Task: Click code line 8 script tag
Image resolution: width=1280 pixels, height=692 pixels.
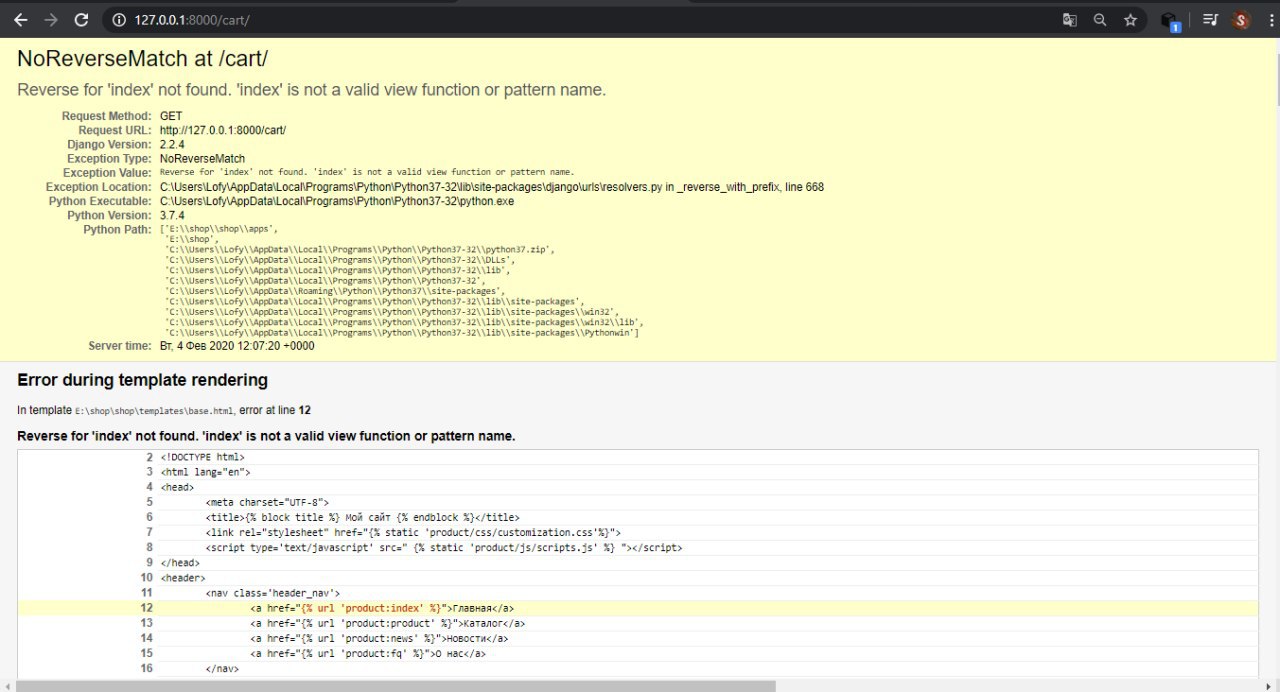Action: coord(638,547)
